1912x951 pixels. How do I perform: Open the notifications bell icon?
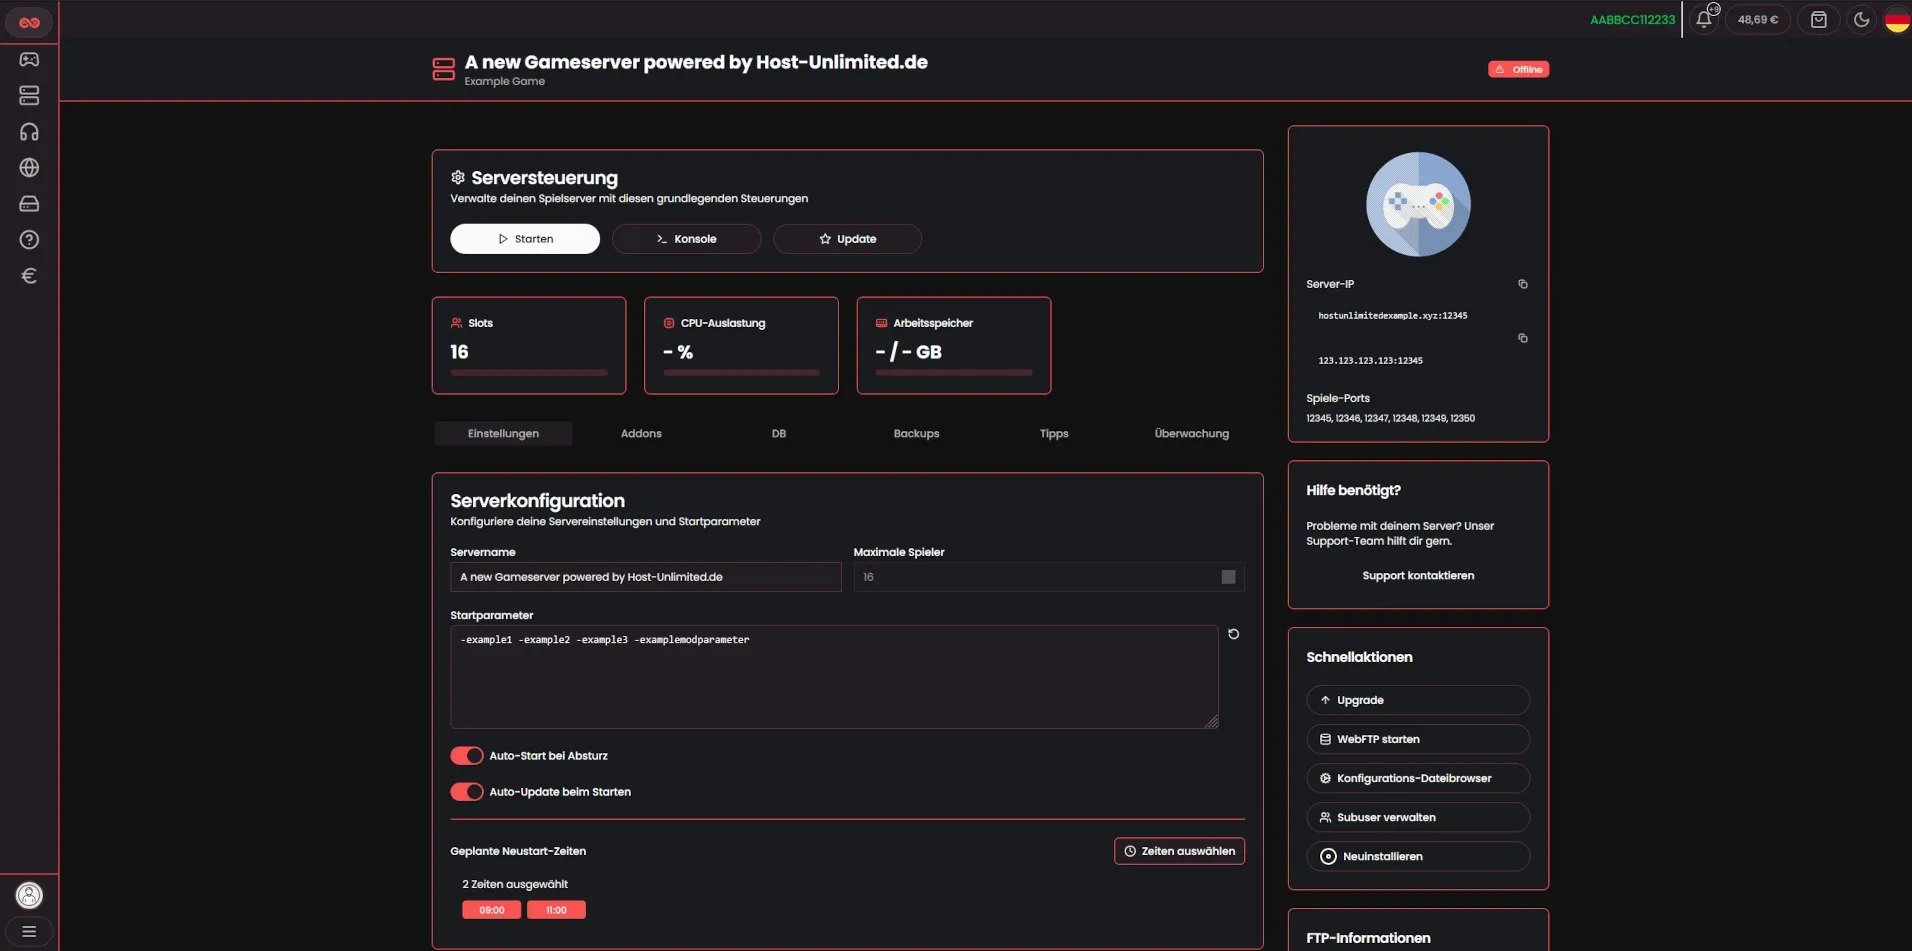1705,19
